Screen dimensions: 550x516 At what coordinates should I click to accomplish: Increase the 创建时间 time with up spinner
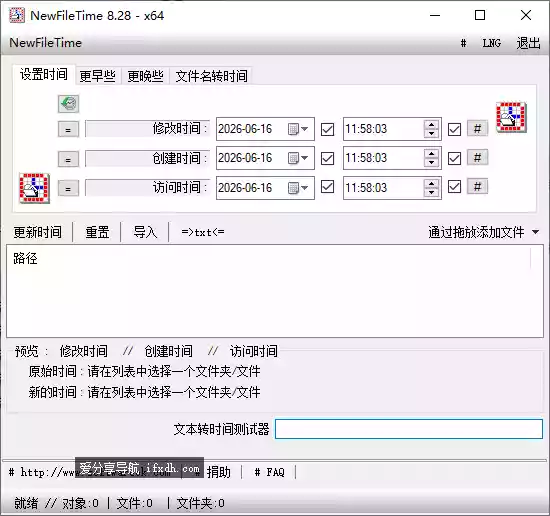click(431, 154)
